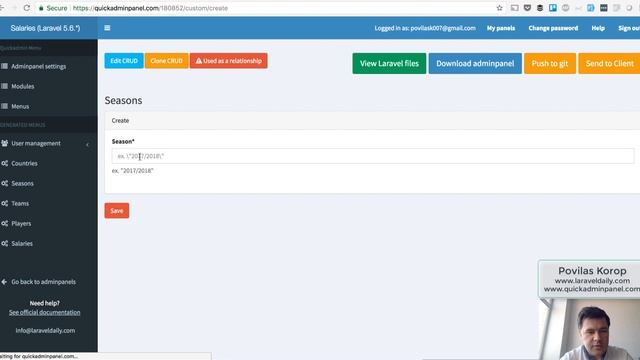Click the Adminpanel settings list icon
This screenshot has height=360, width=640.
coord(4,66)
